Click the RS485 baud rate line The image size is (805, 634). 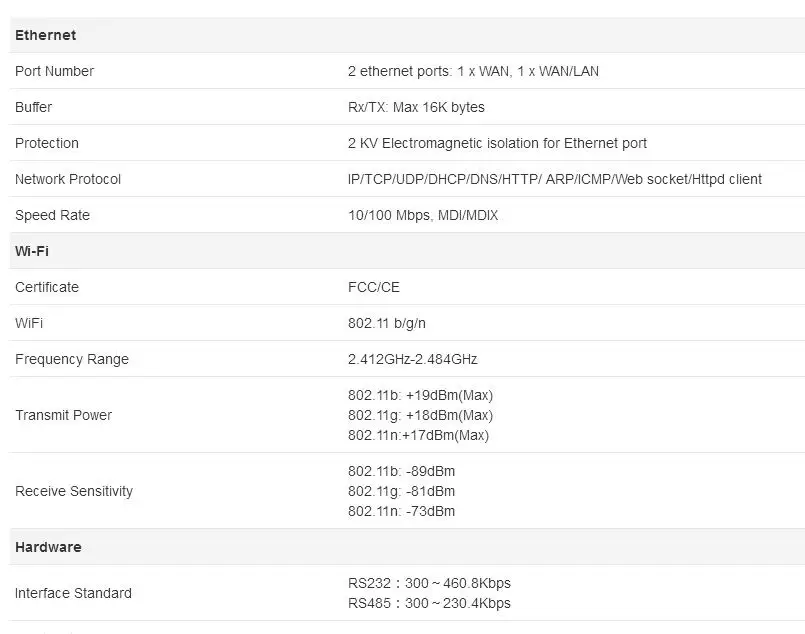429,603
